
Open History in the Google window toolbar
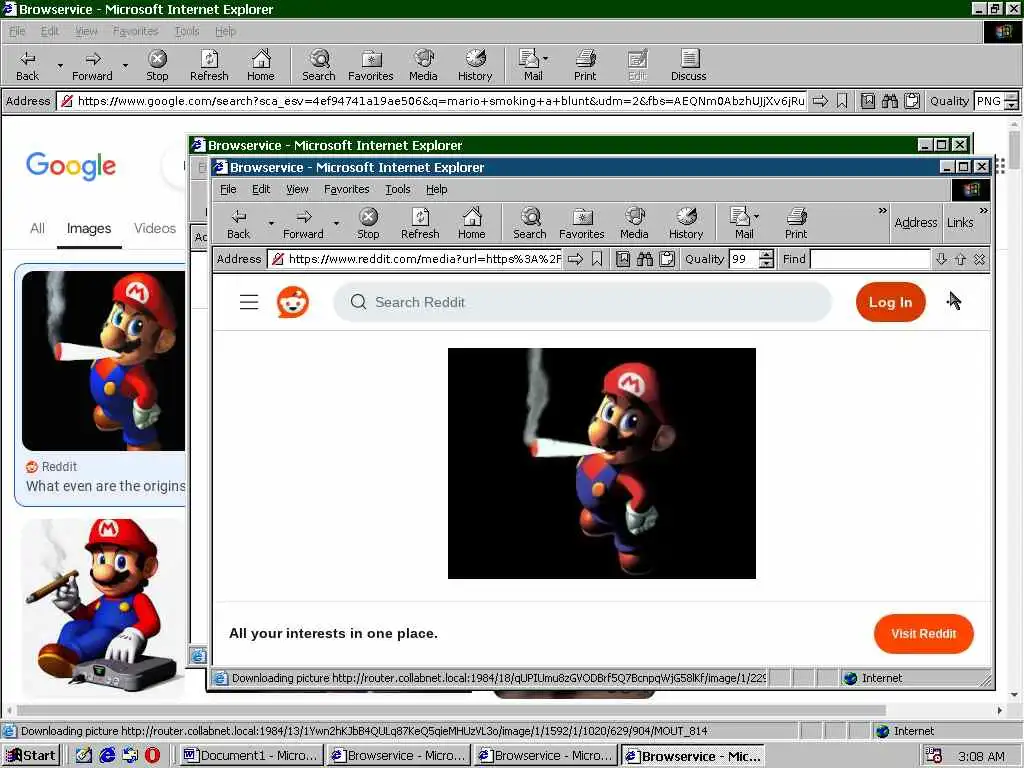[x=475, y=66]
